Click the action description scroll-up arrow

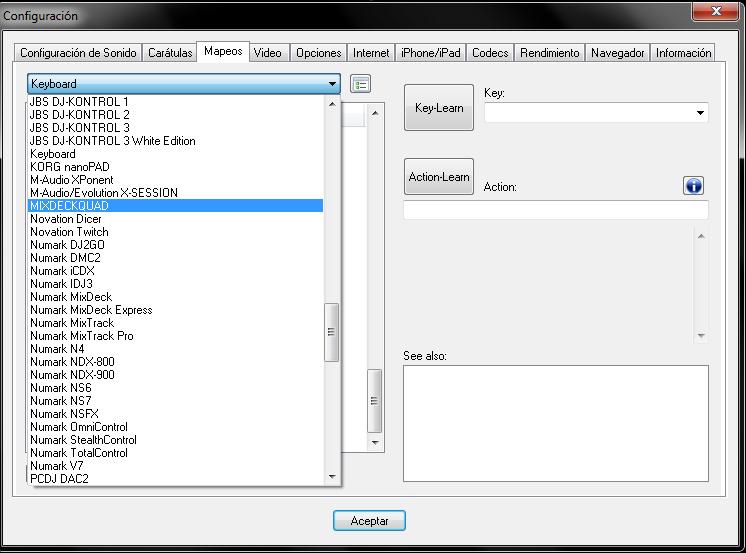pyautogui.click(x=701, y=236)
